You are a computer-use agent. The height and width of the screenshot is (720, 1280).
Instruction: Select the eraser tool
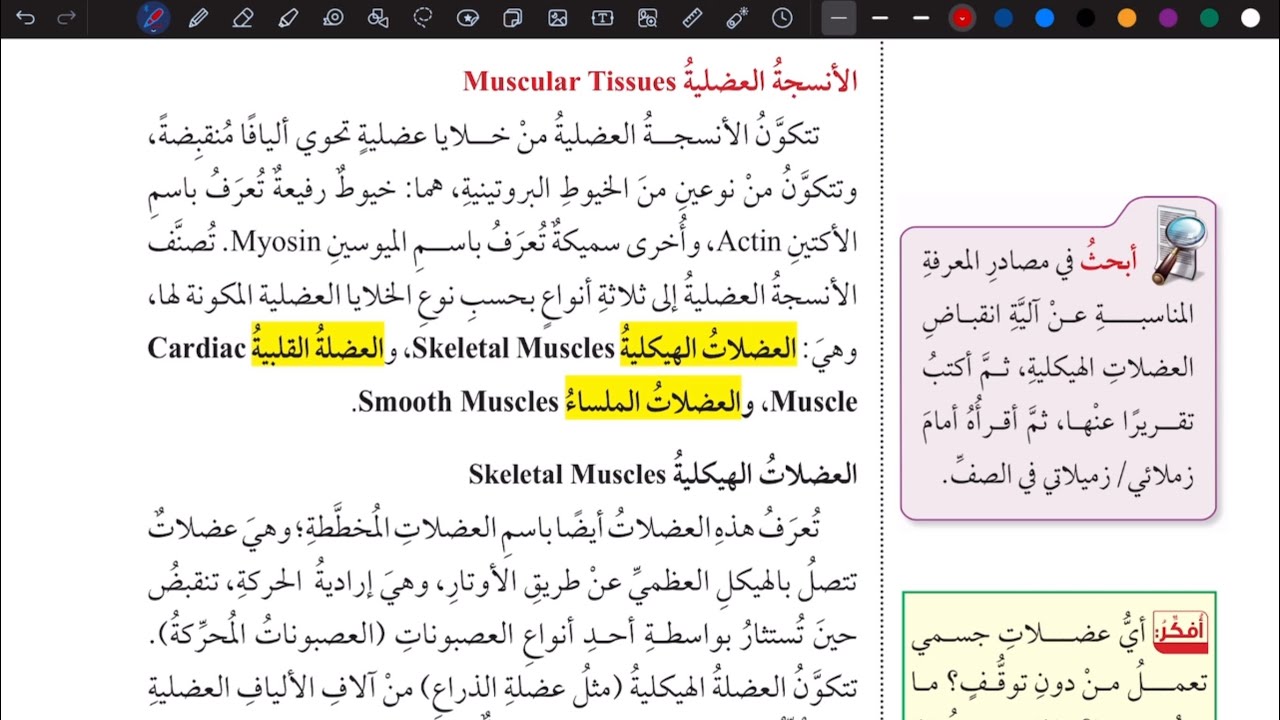click(x=242, y=18)
